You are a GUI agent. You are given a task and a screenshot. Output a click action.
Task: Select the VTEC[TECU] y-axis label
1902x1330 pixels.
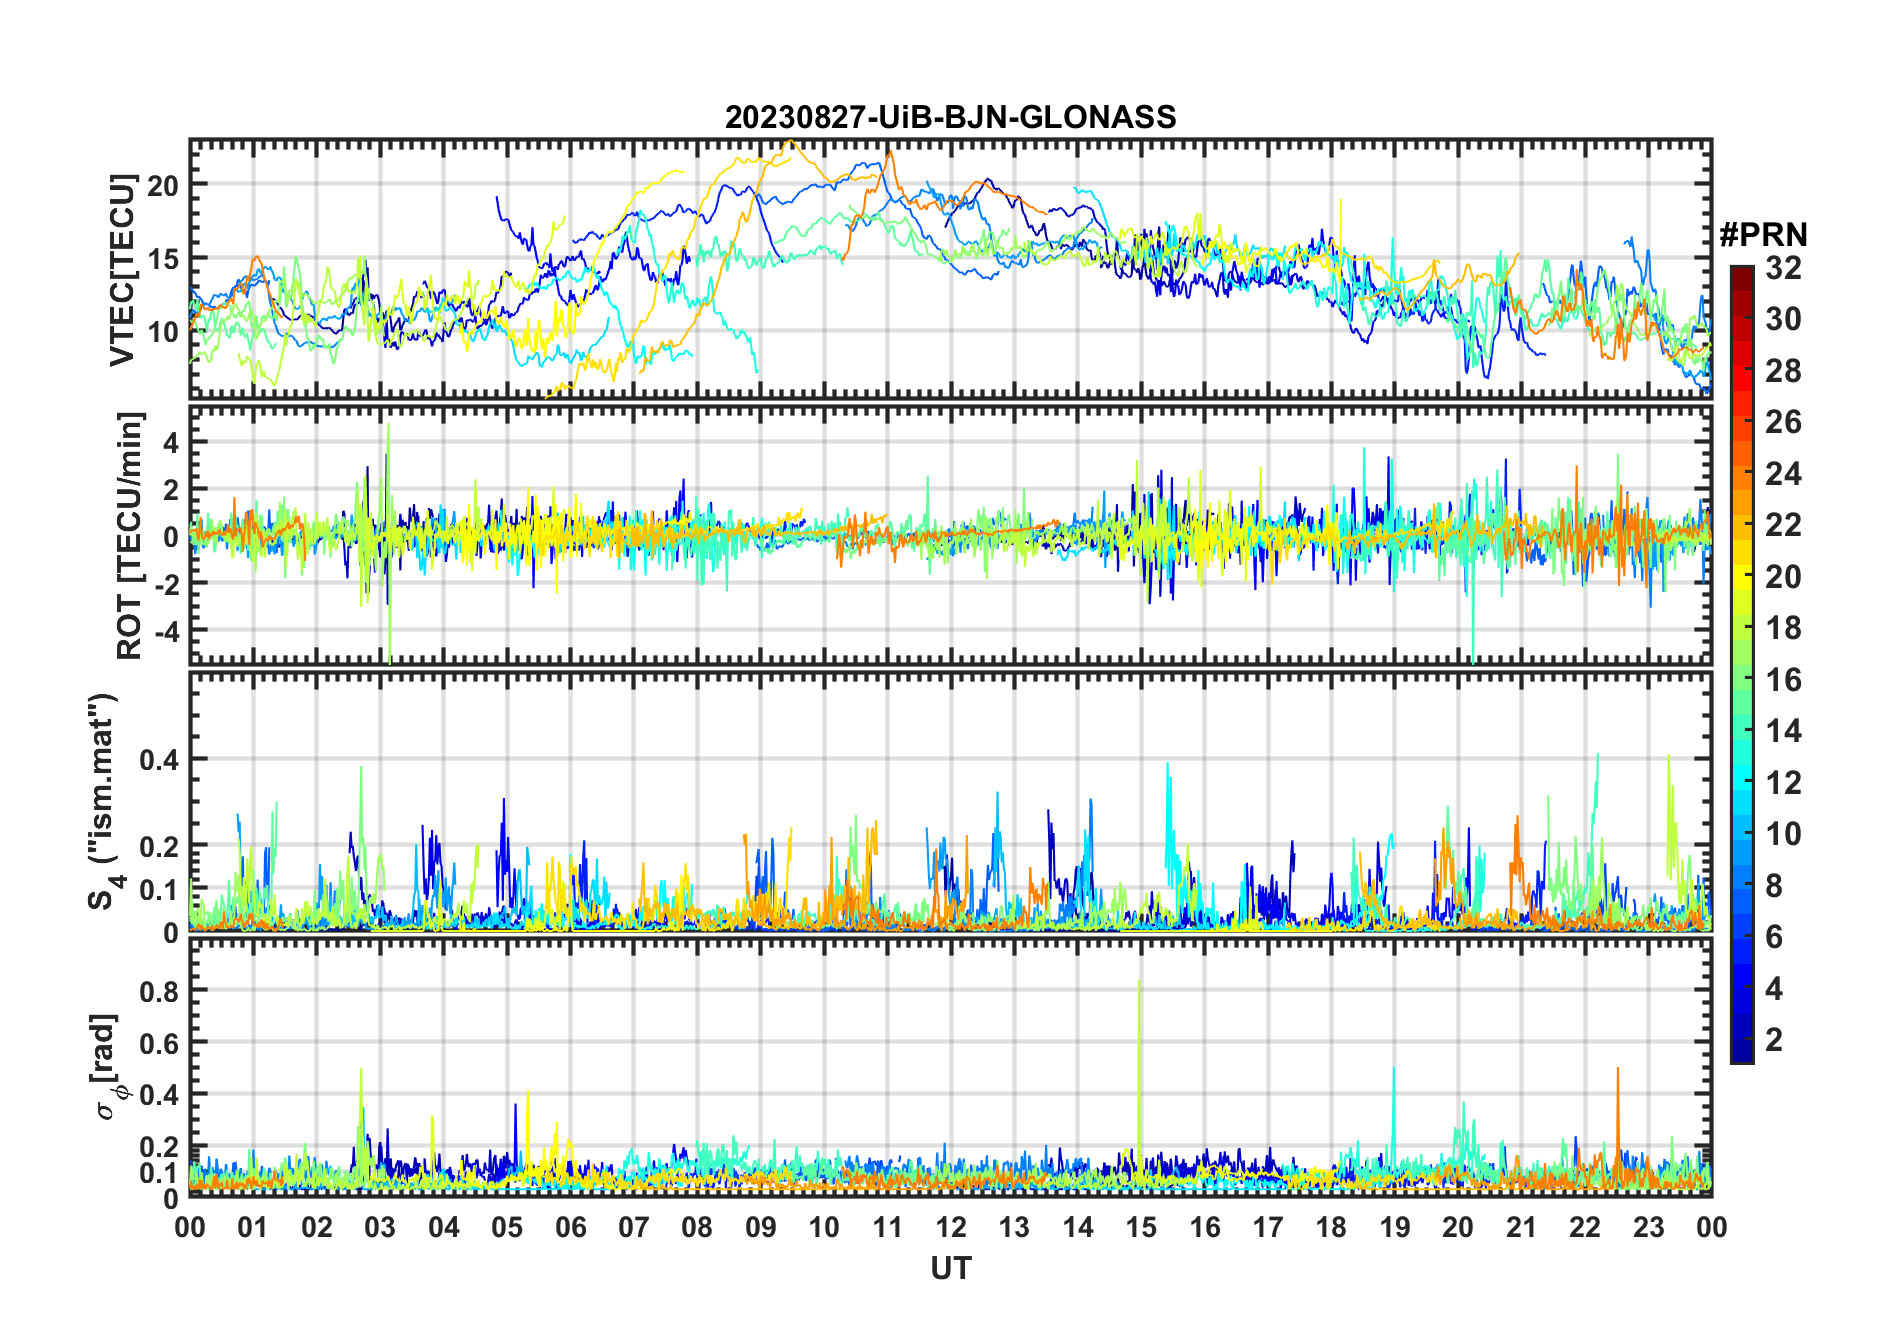point(122,270)
